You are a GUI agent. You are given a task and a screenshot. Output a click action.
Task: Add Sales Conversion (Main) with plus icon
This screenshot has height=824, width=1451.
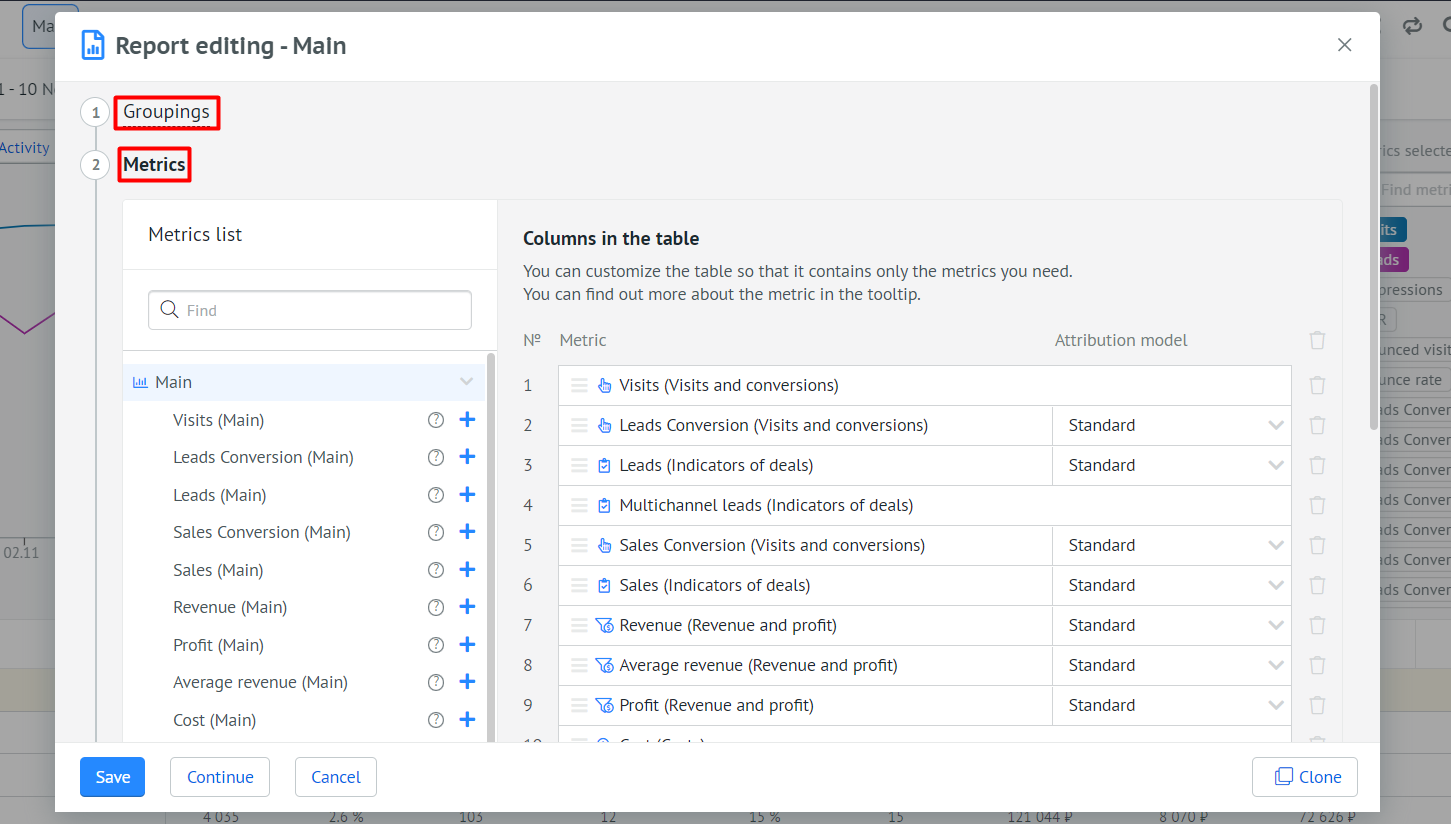[x=467, y=532]
